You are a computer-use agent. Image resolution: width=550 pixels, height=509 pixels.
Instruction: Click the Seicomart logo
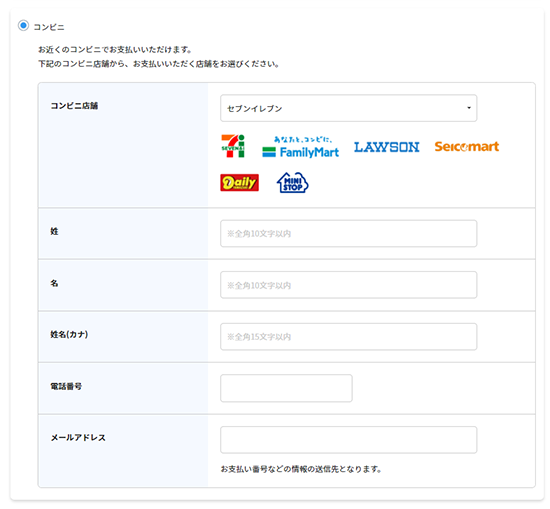pos(467,146)
